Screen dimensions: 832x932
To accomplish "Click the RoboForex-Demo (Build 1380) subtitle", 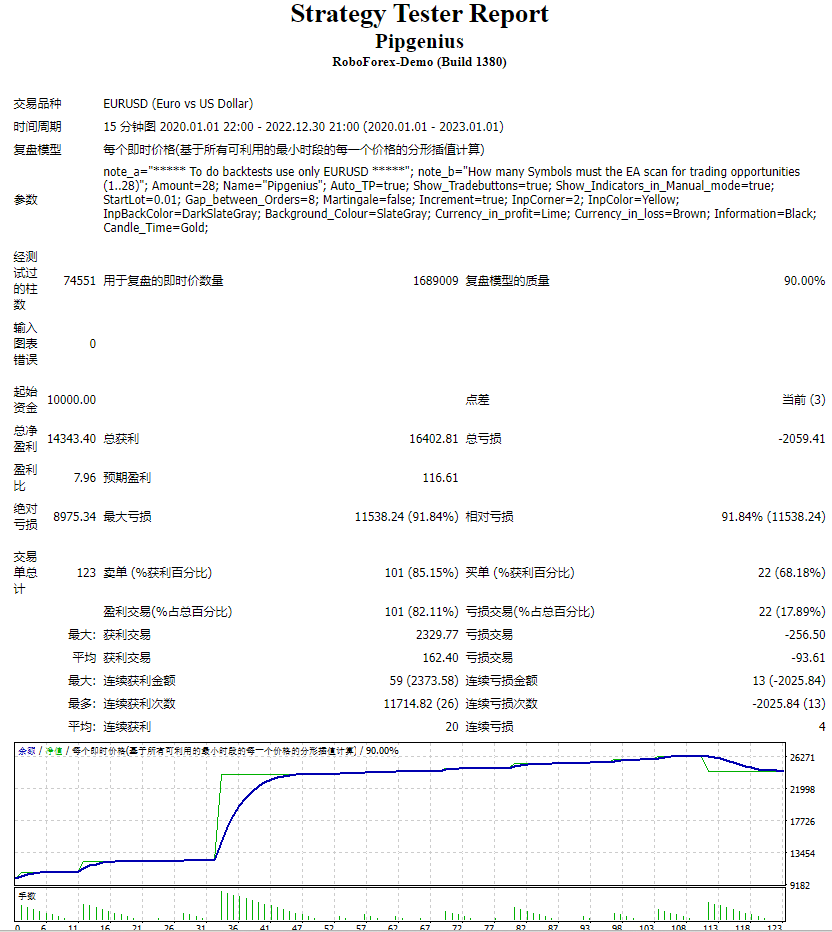I will pos(416,61).
